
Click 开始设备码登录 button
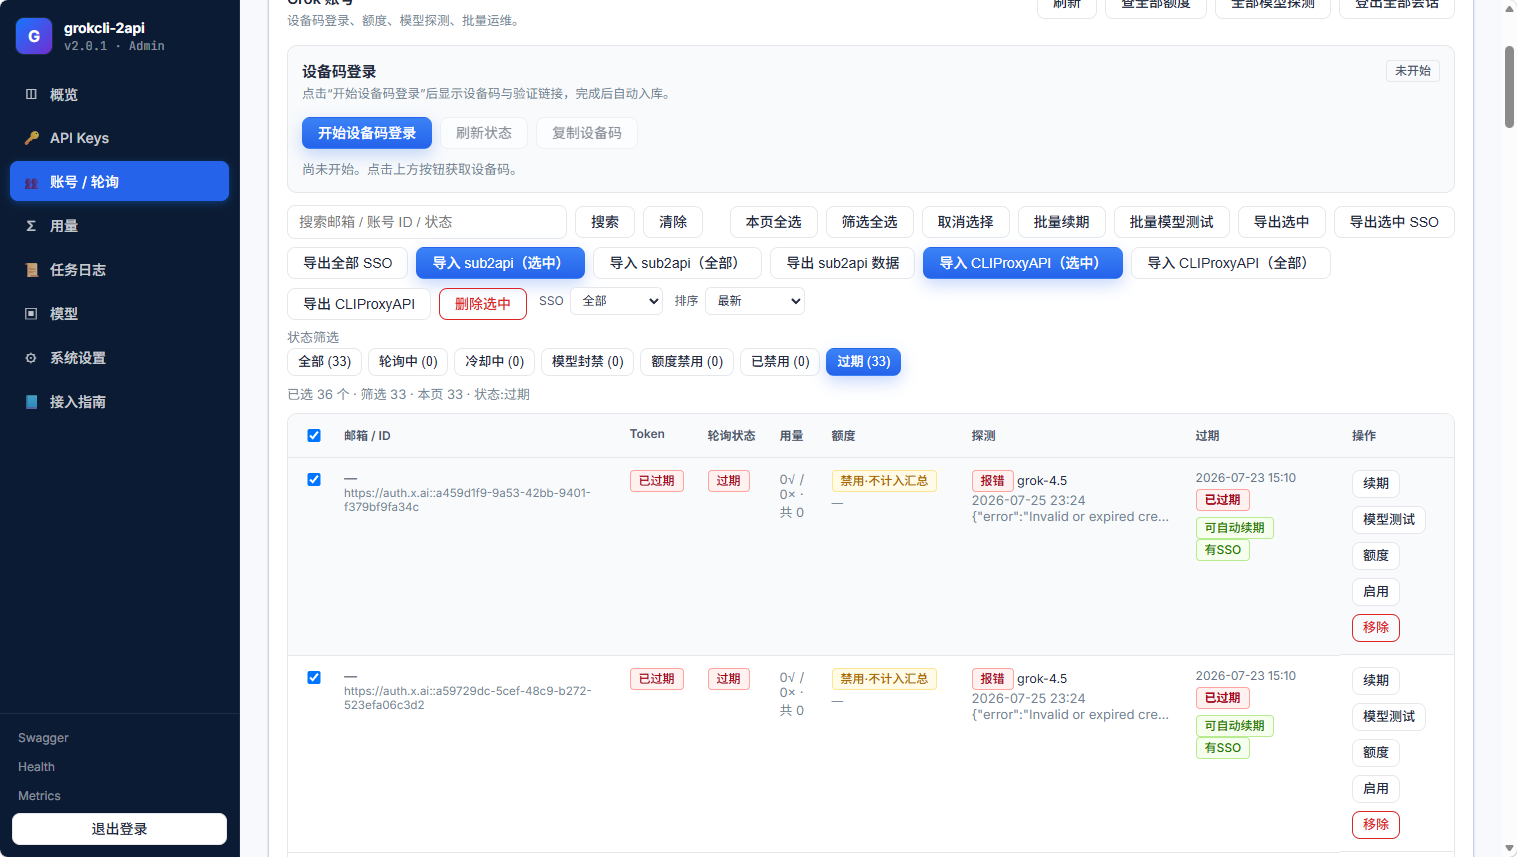367,133
